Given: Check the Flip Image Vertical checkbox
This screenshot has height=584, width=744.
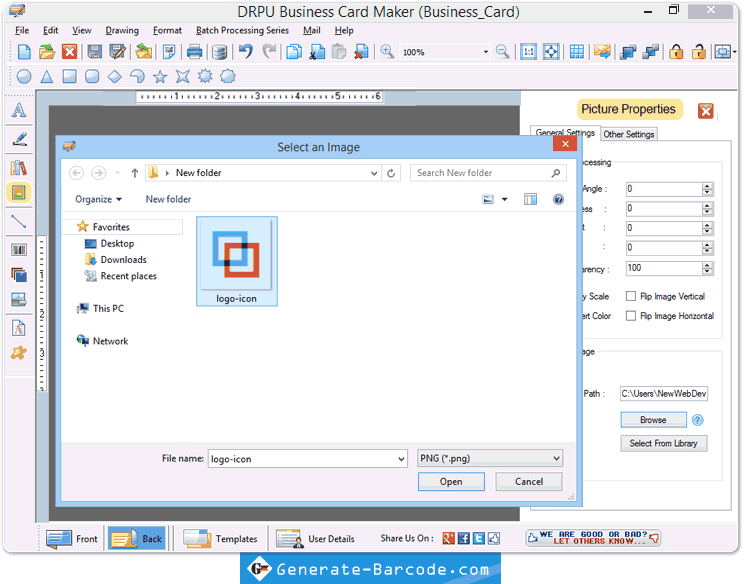Looking at the screenshot, I should point(631,296).
